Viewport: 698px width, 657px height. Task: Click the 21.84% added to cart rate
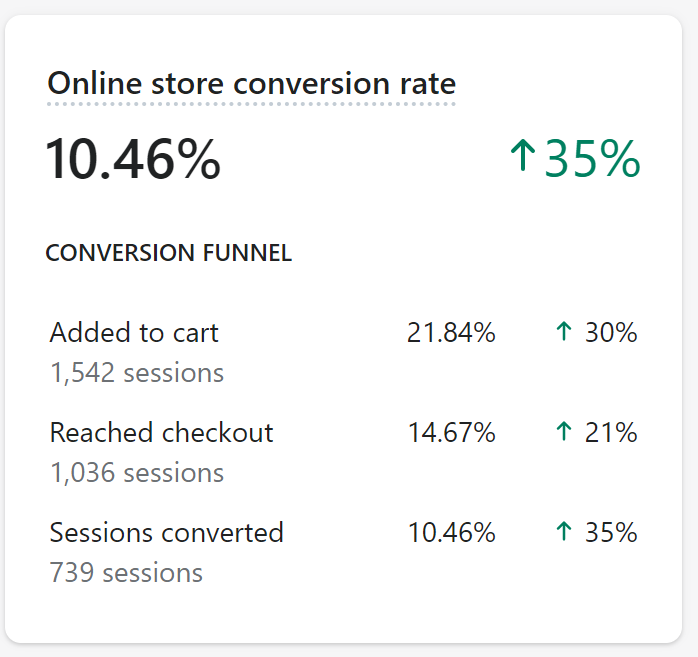451,333
